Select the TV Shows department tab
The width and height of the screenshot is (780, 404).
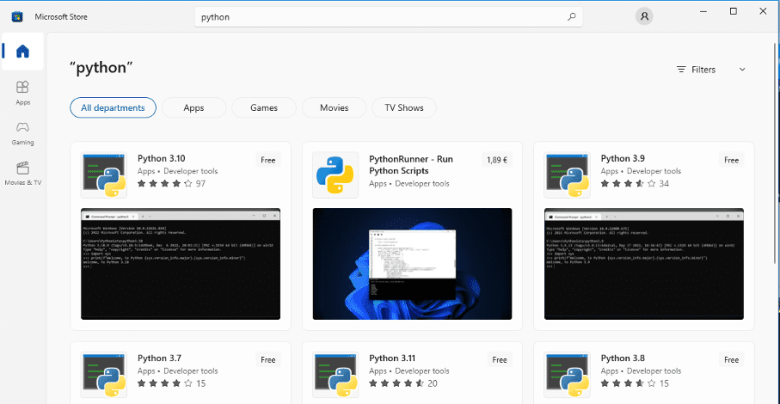404,107
